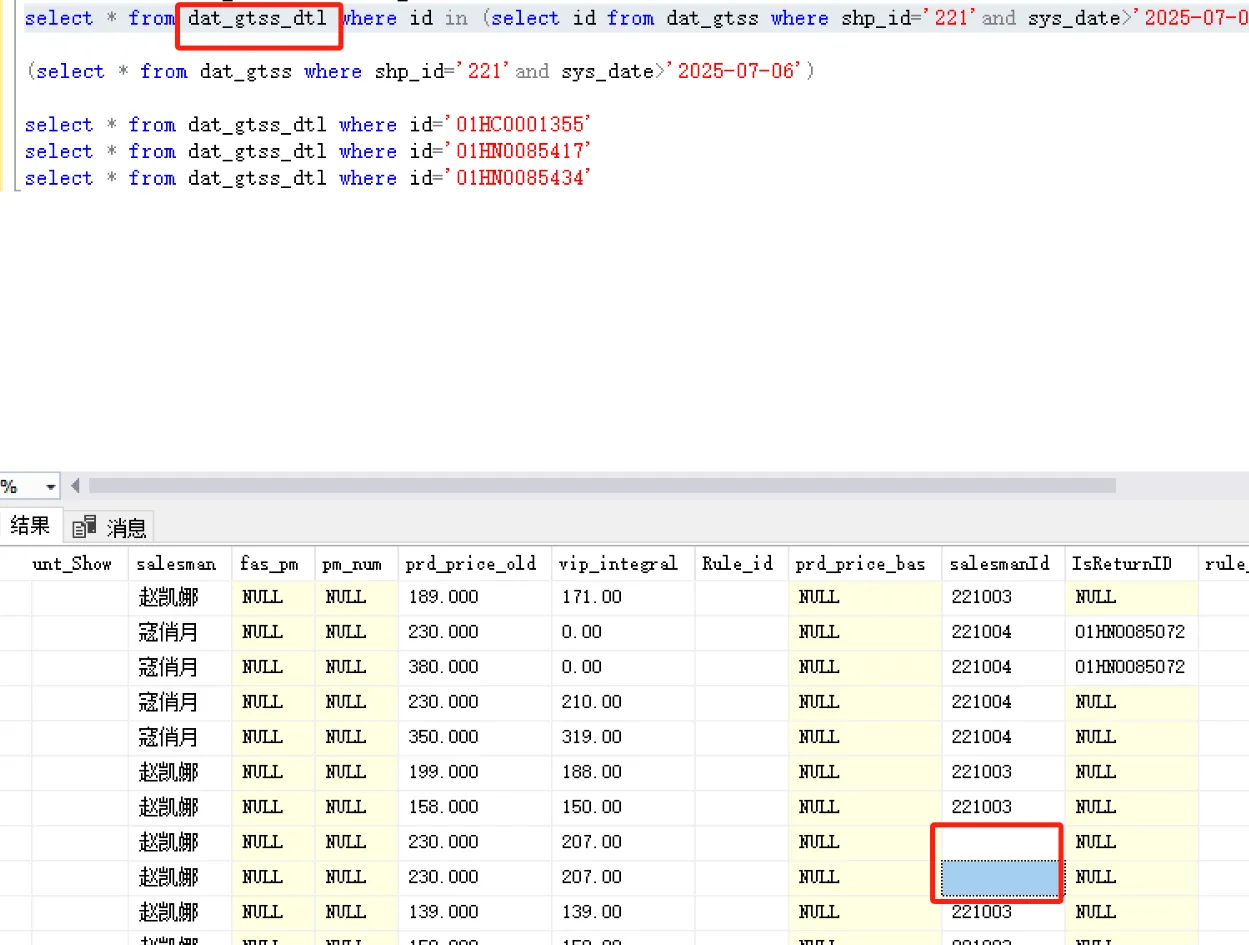
Task: Place cursor on '01HC0001355' in query
Action: click(x=518, y=125)
